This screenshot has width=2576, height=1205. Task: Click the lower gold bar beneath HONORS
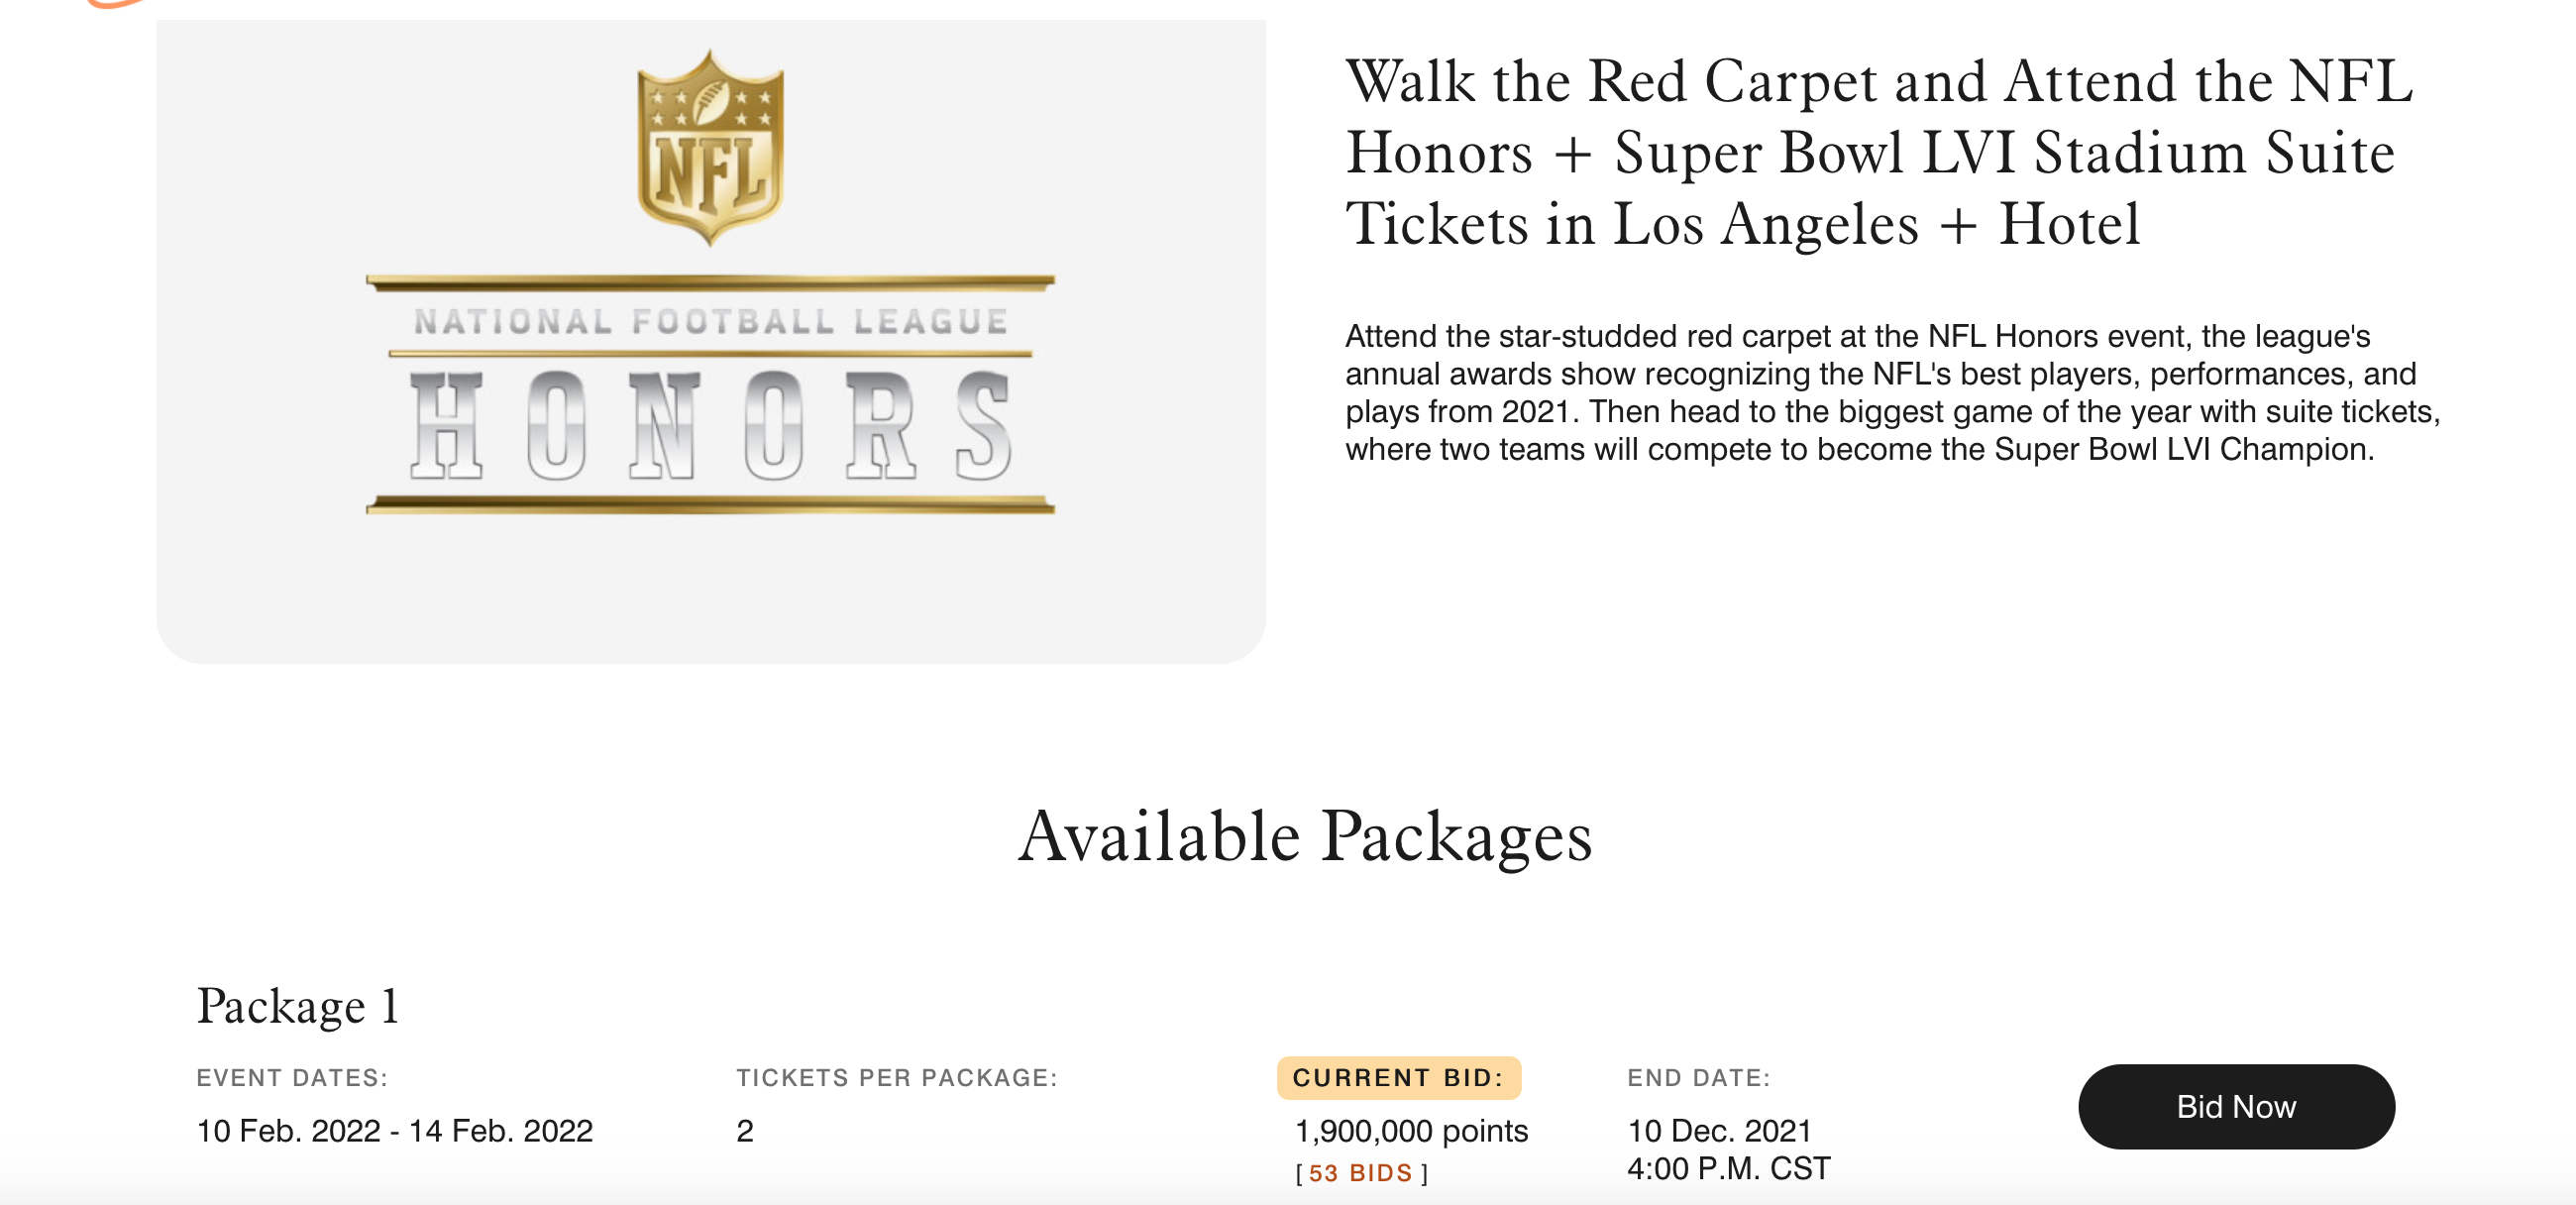(x=710, y=505)
